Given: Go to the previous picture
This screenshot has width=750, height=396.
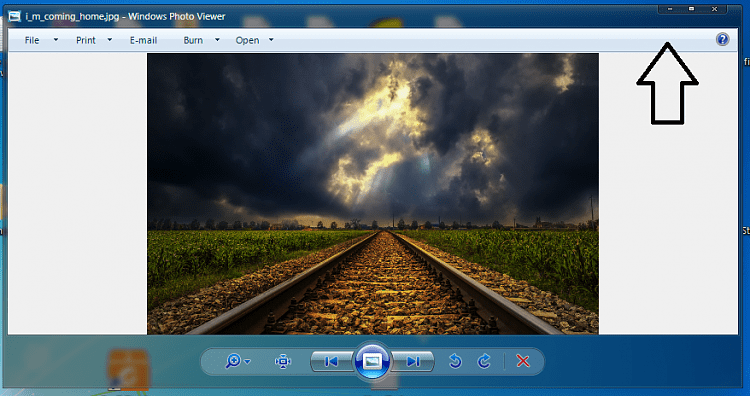Looking at the screenshot, I should pos(331,362).
